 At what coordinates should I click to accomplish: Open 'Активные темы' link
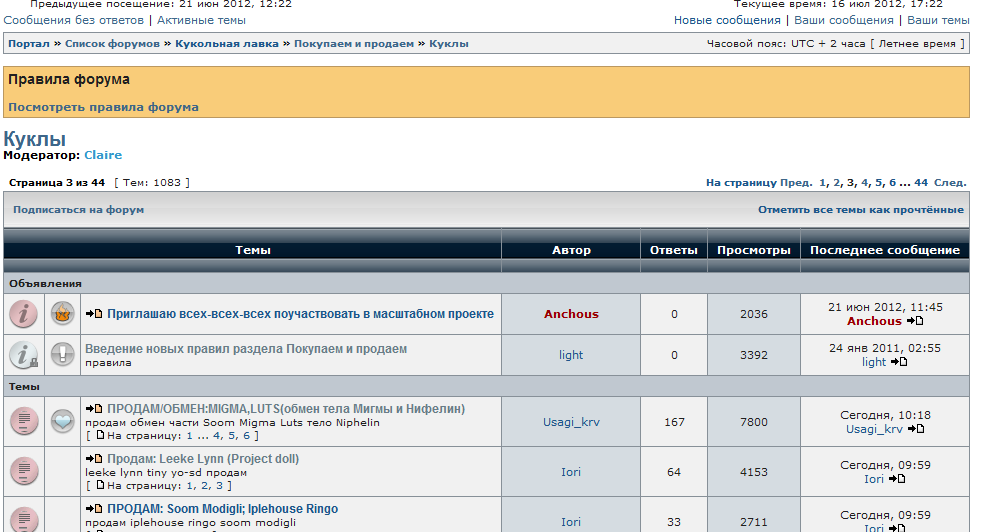coord(201,20)
